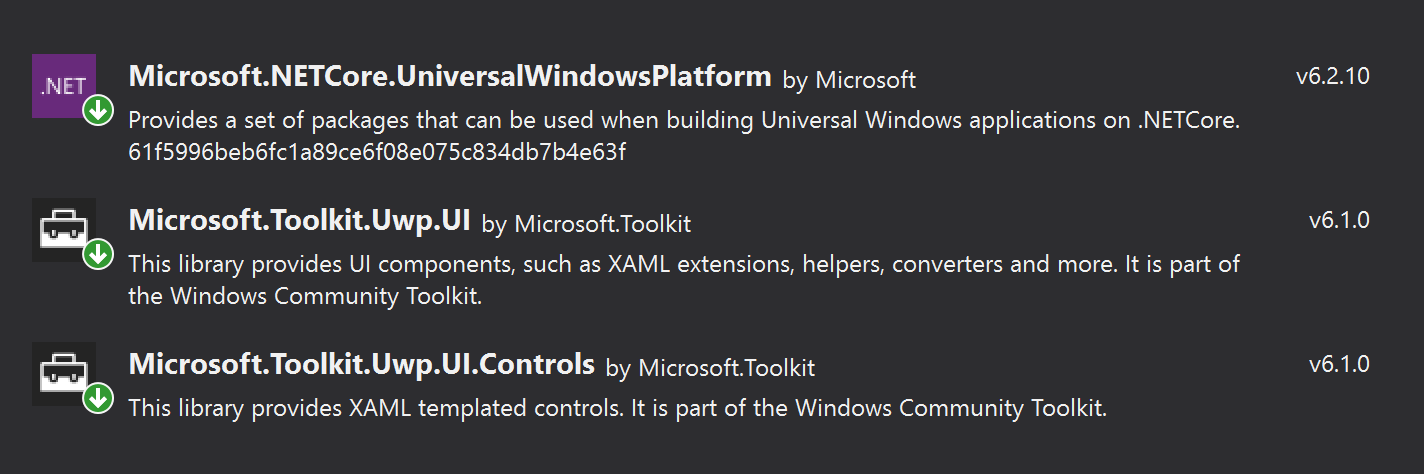Click v6.1.0 version of Uwp.UI package

point(1339,221)
